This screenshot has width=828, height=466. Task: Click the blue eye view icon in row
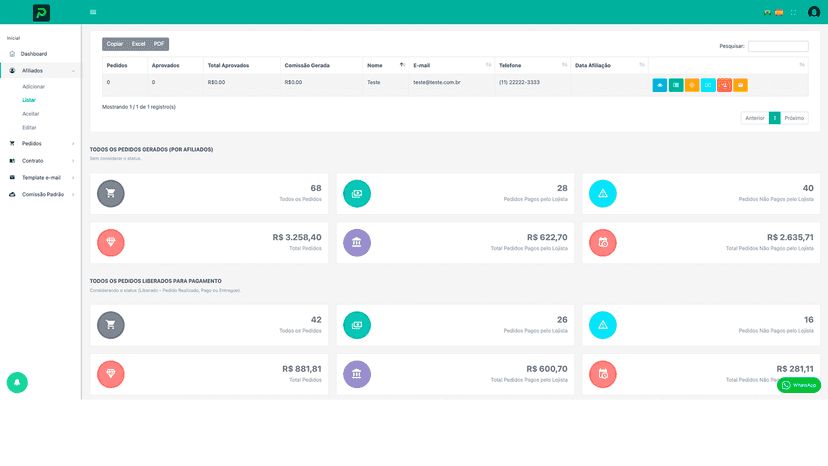click(x=660, y=85)
